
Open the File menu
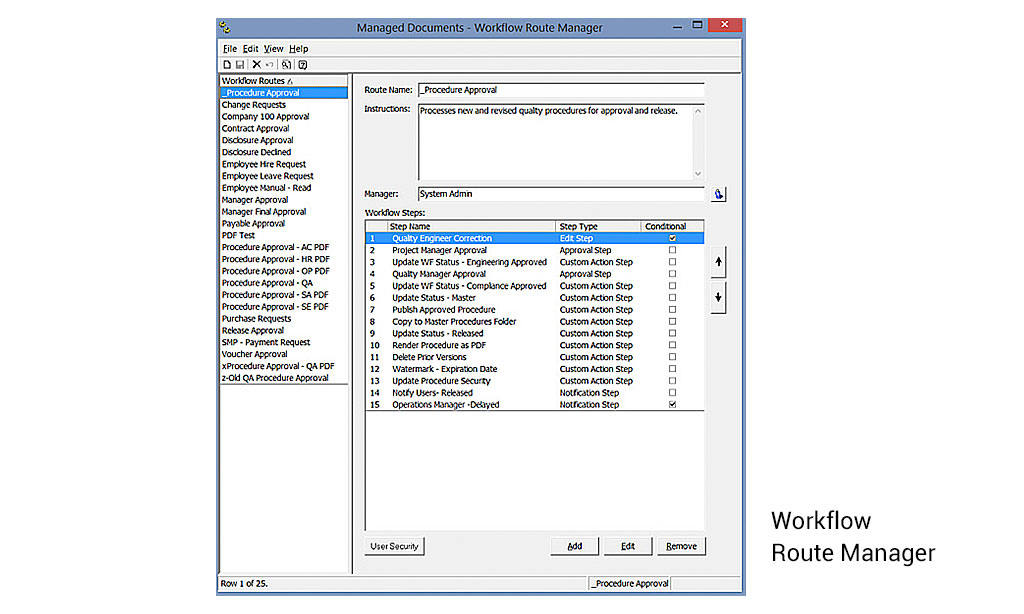pyautogui.click(x=229, y=49)
